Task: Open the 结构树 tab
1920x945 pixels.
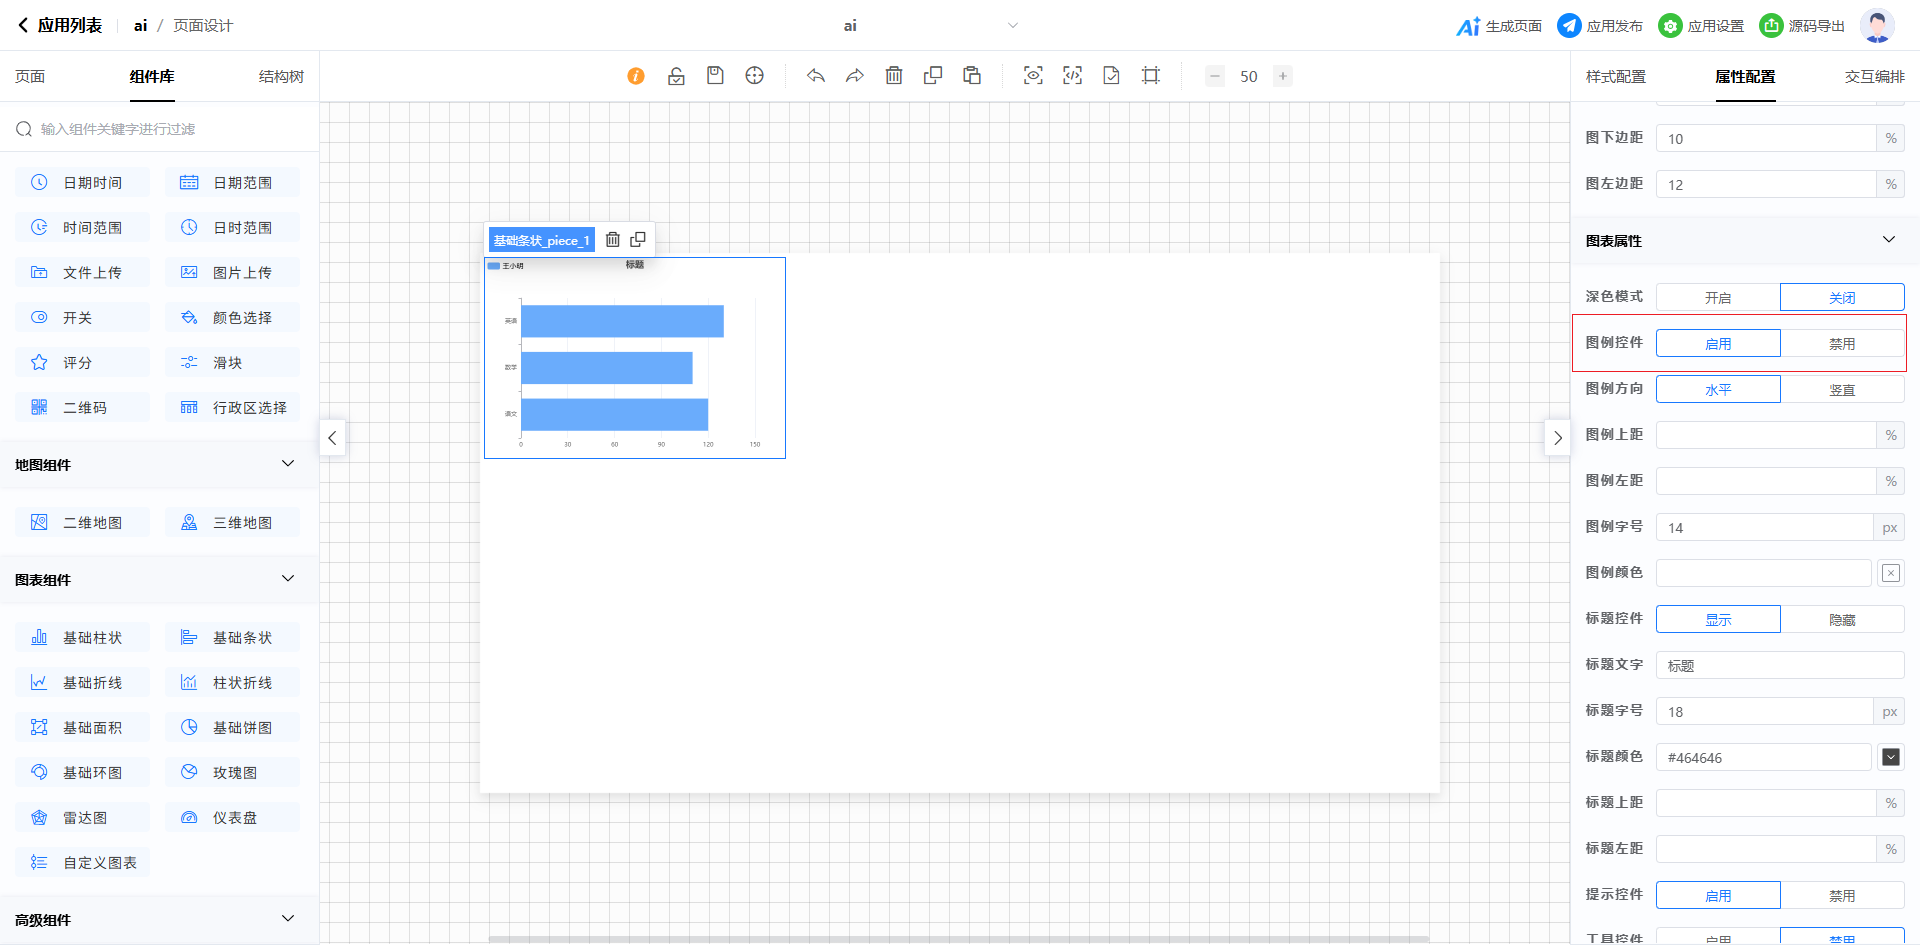Action: click(281, 77)
